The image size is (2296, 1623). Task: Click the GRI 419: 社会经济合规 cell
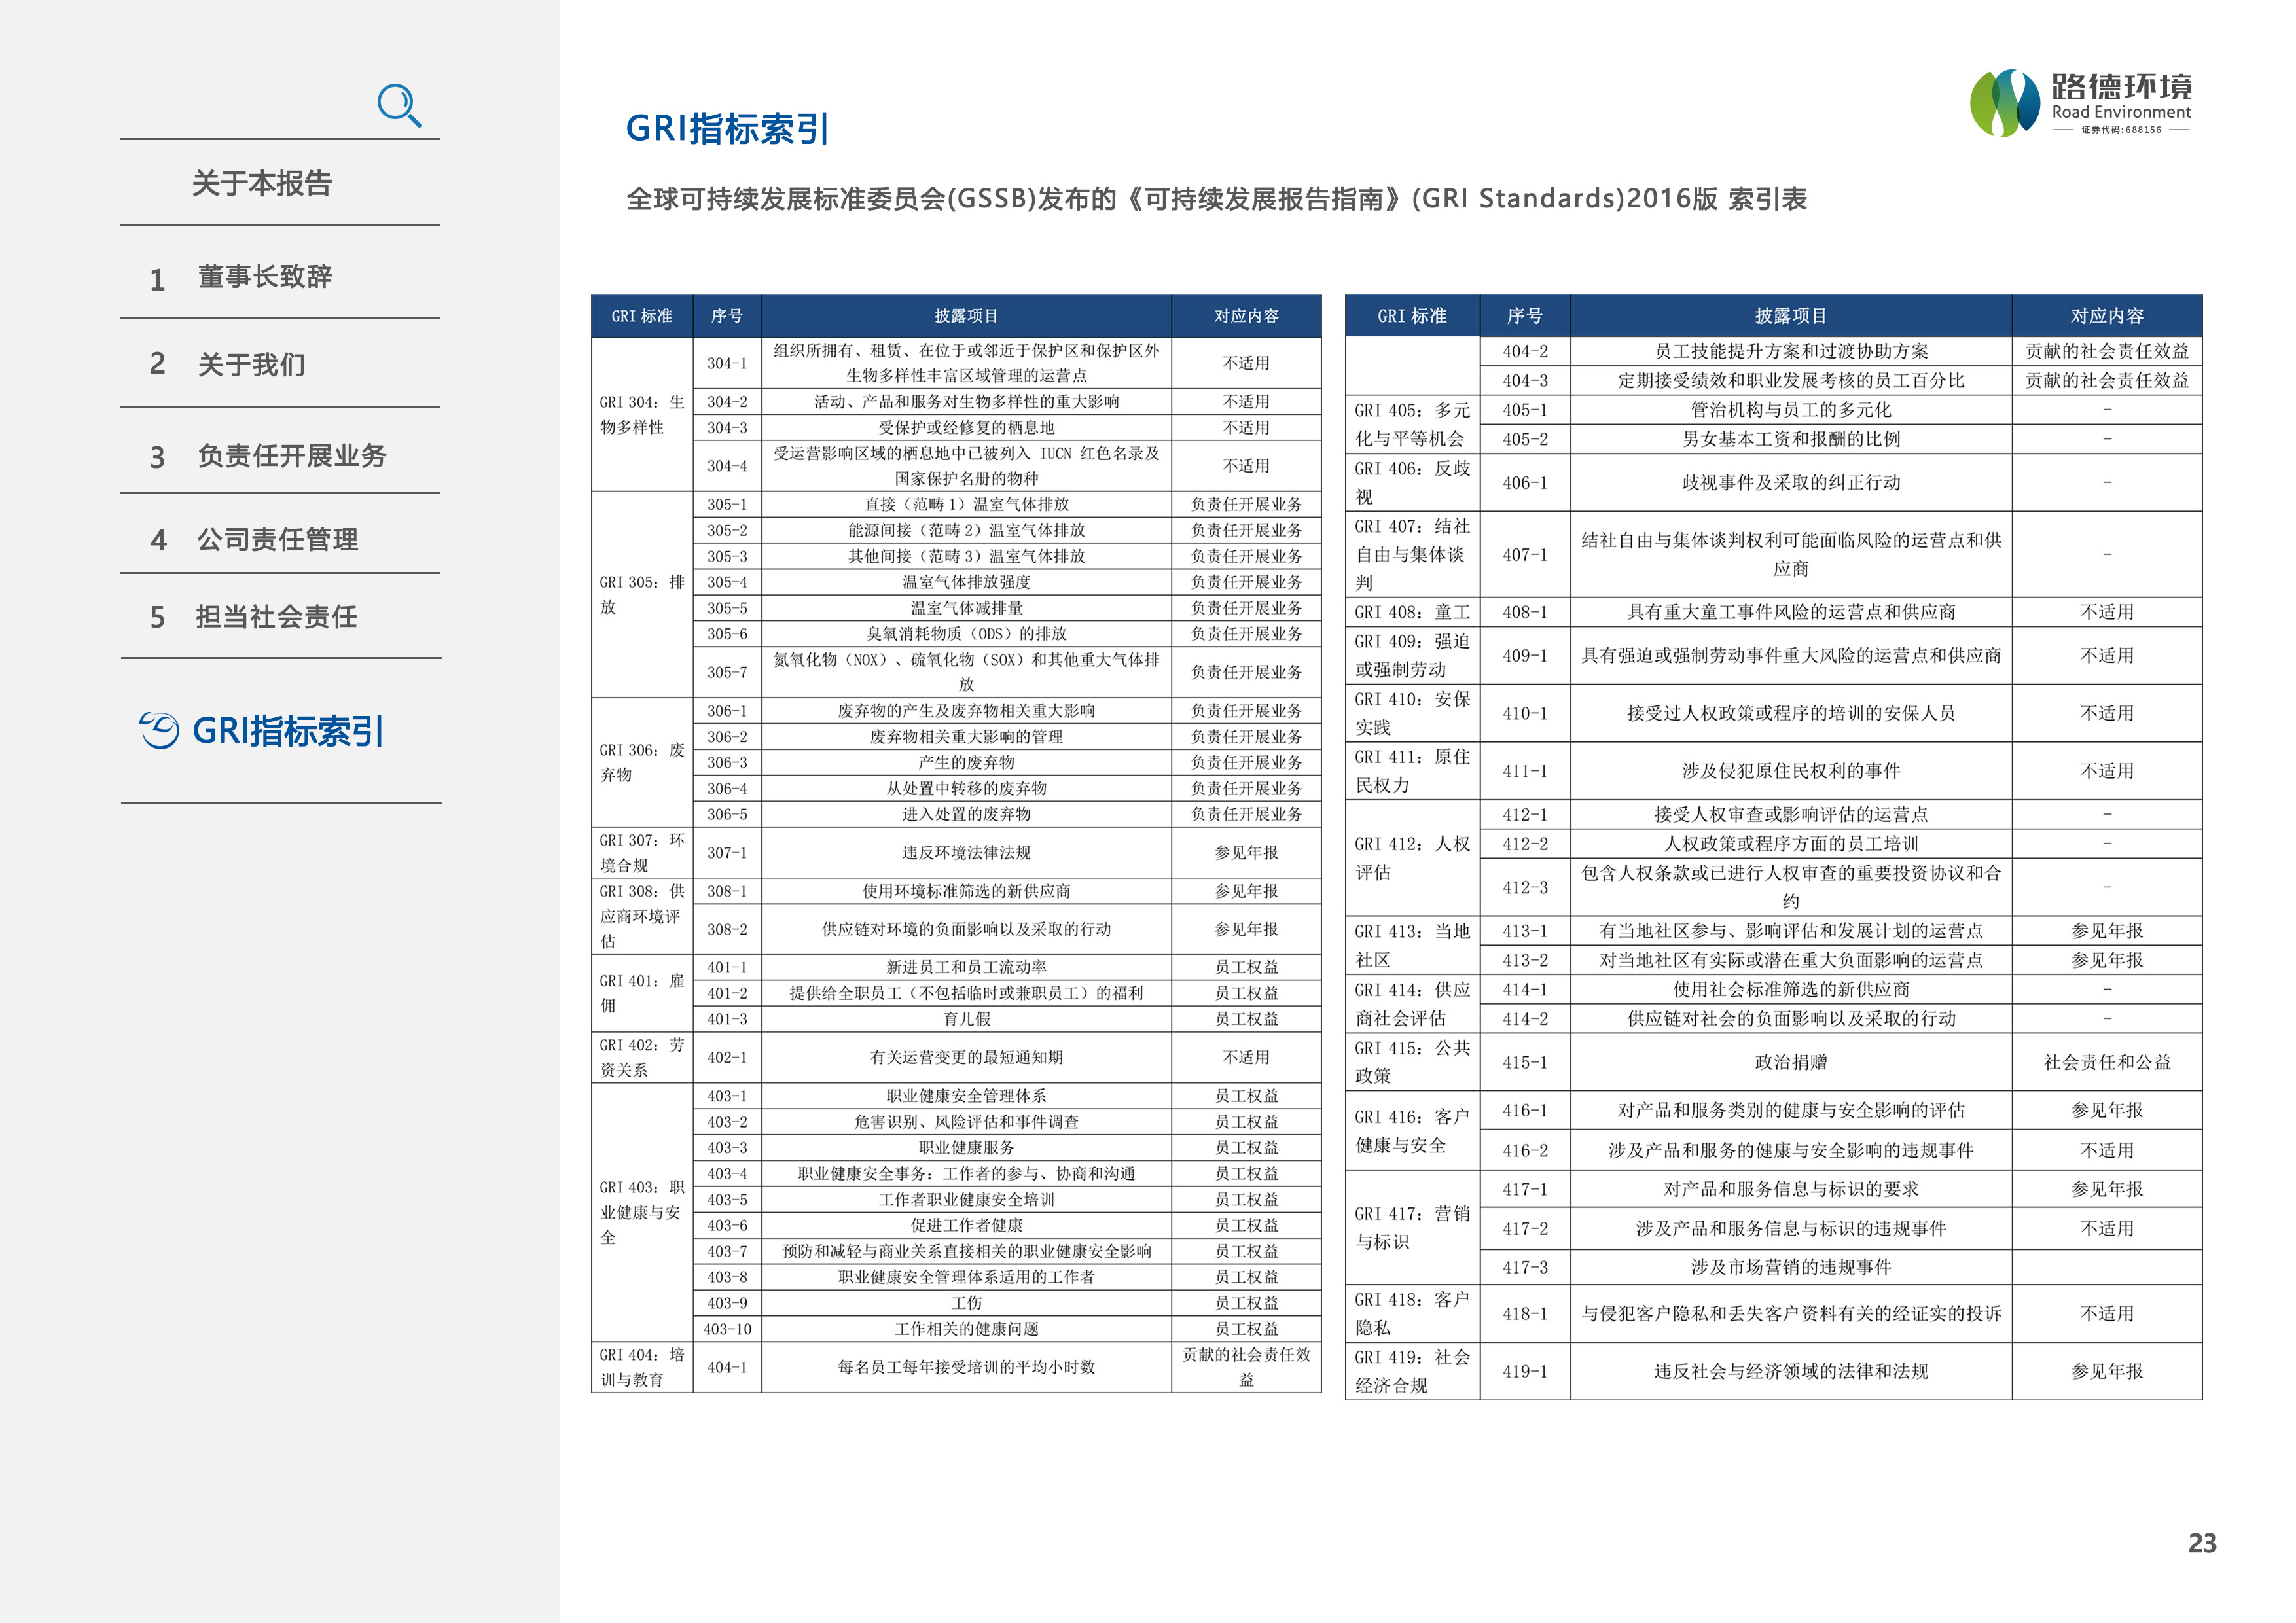1411,1371
